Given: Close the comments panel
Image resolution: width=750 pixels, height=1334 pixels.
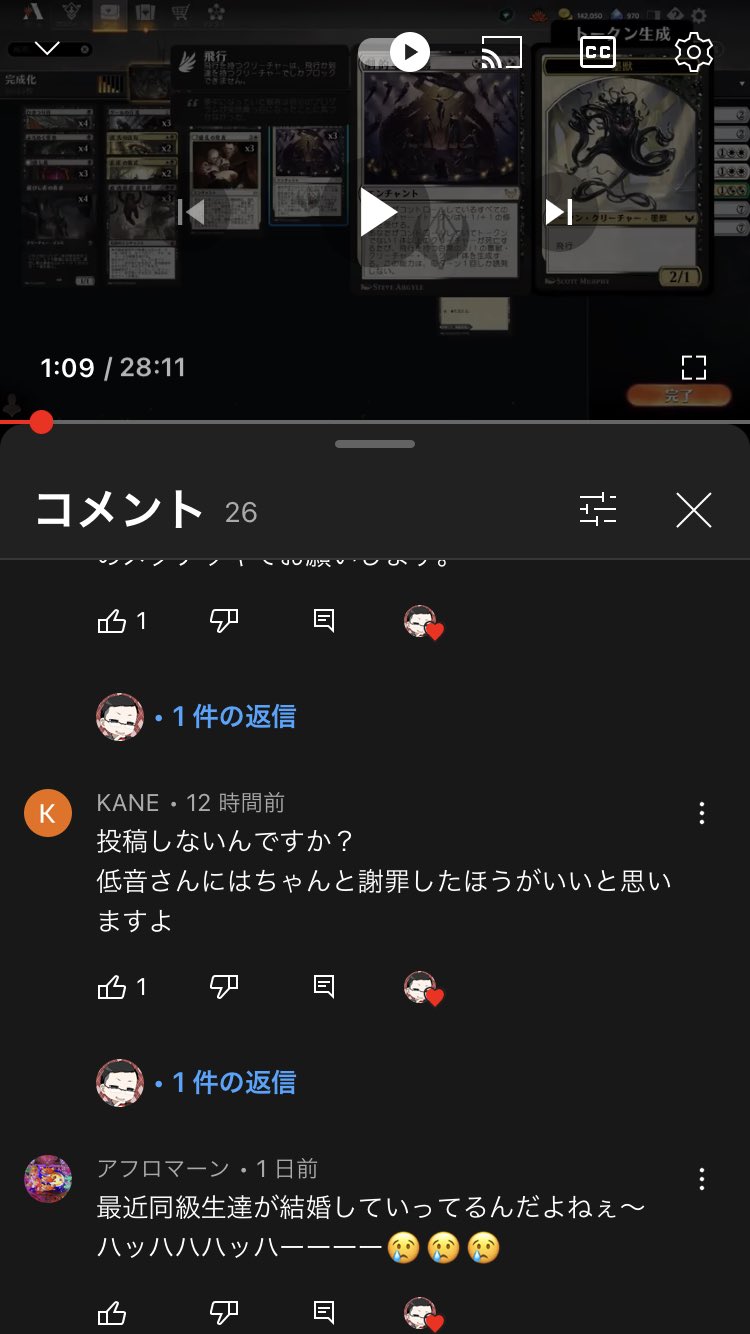Looking at the screenshot, I should (693, 510).
